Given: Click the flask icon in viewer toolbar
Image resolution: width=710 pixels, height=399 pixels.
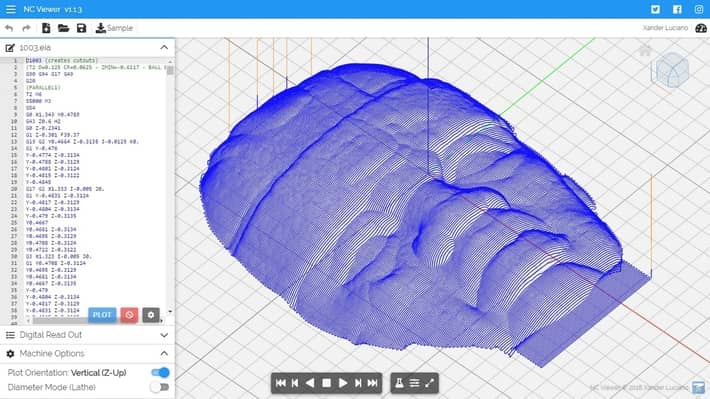Looking at the screenshot, I should point(399,383).
